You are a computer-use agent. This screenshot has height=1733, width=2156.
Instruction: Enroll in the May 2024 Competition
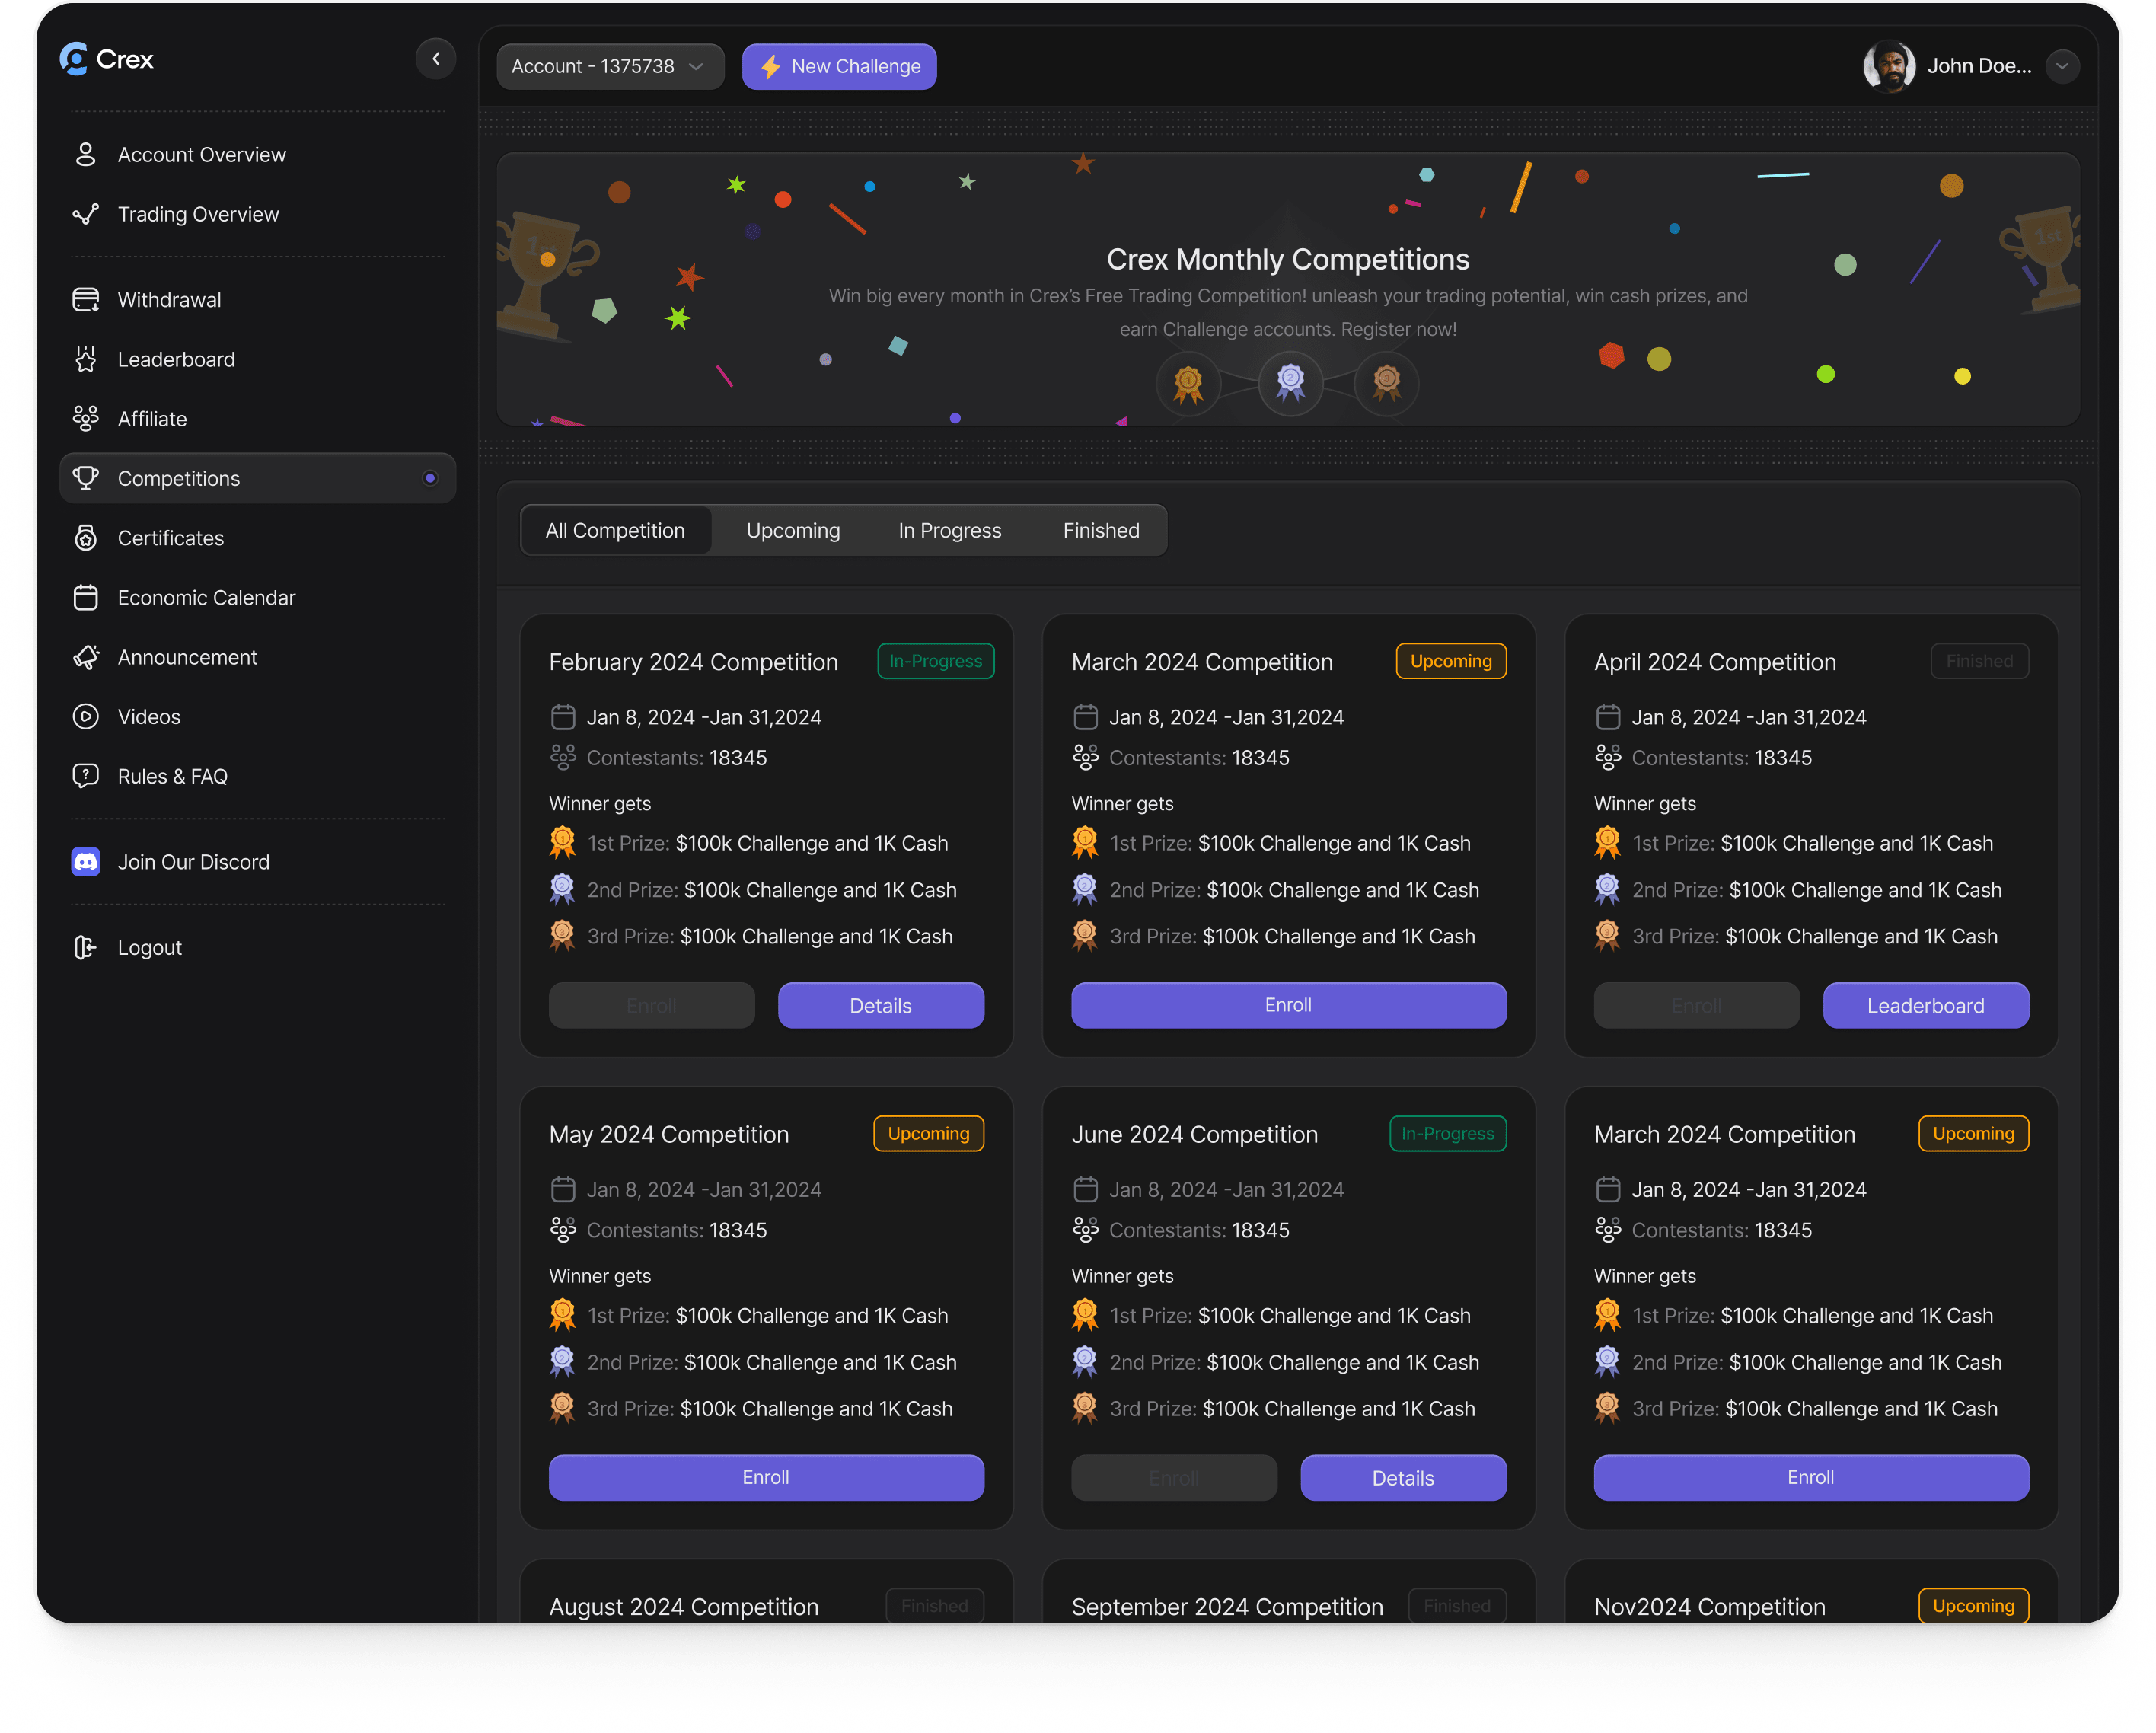point(766,1477)
